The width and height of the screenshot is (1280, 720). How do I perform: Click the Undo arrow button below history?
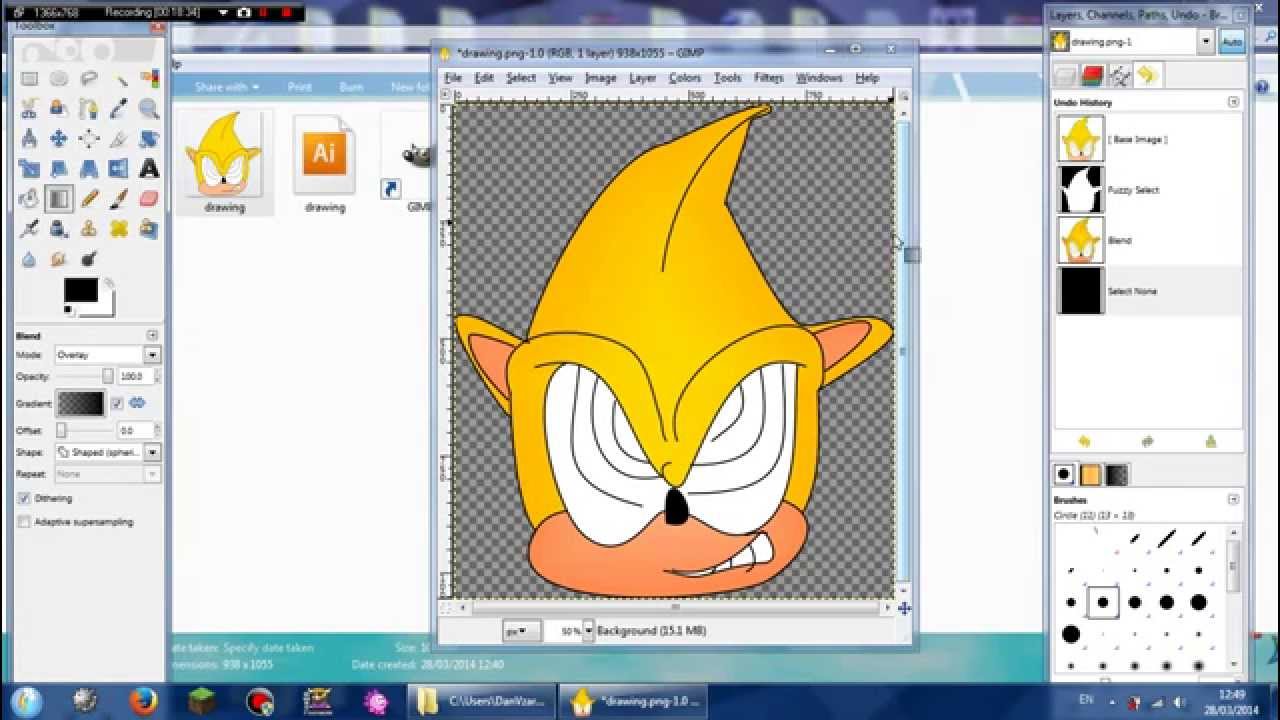(x=1084, y=441)
